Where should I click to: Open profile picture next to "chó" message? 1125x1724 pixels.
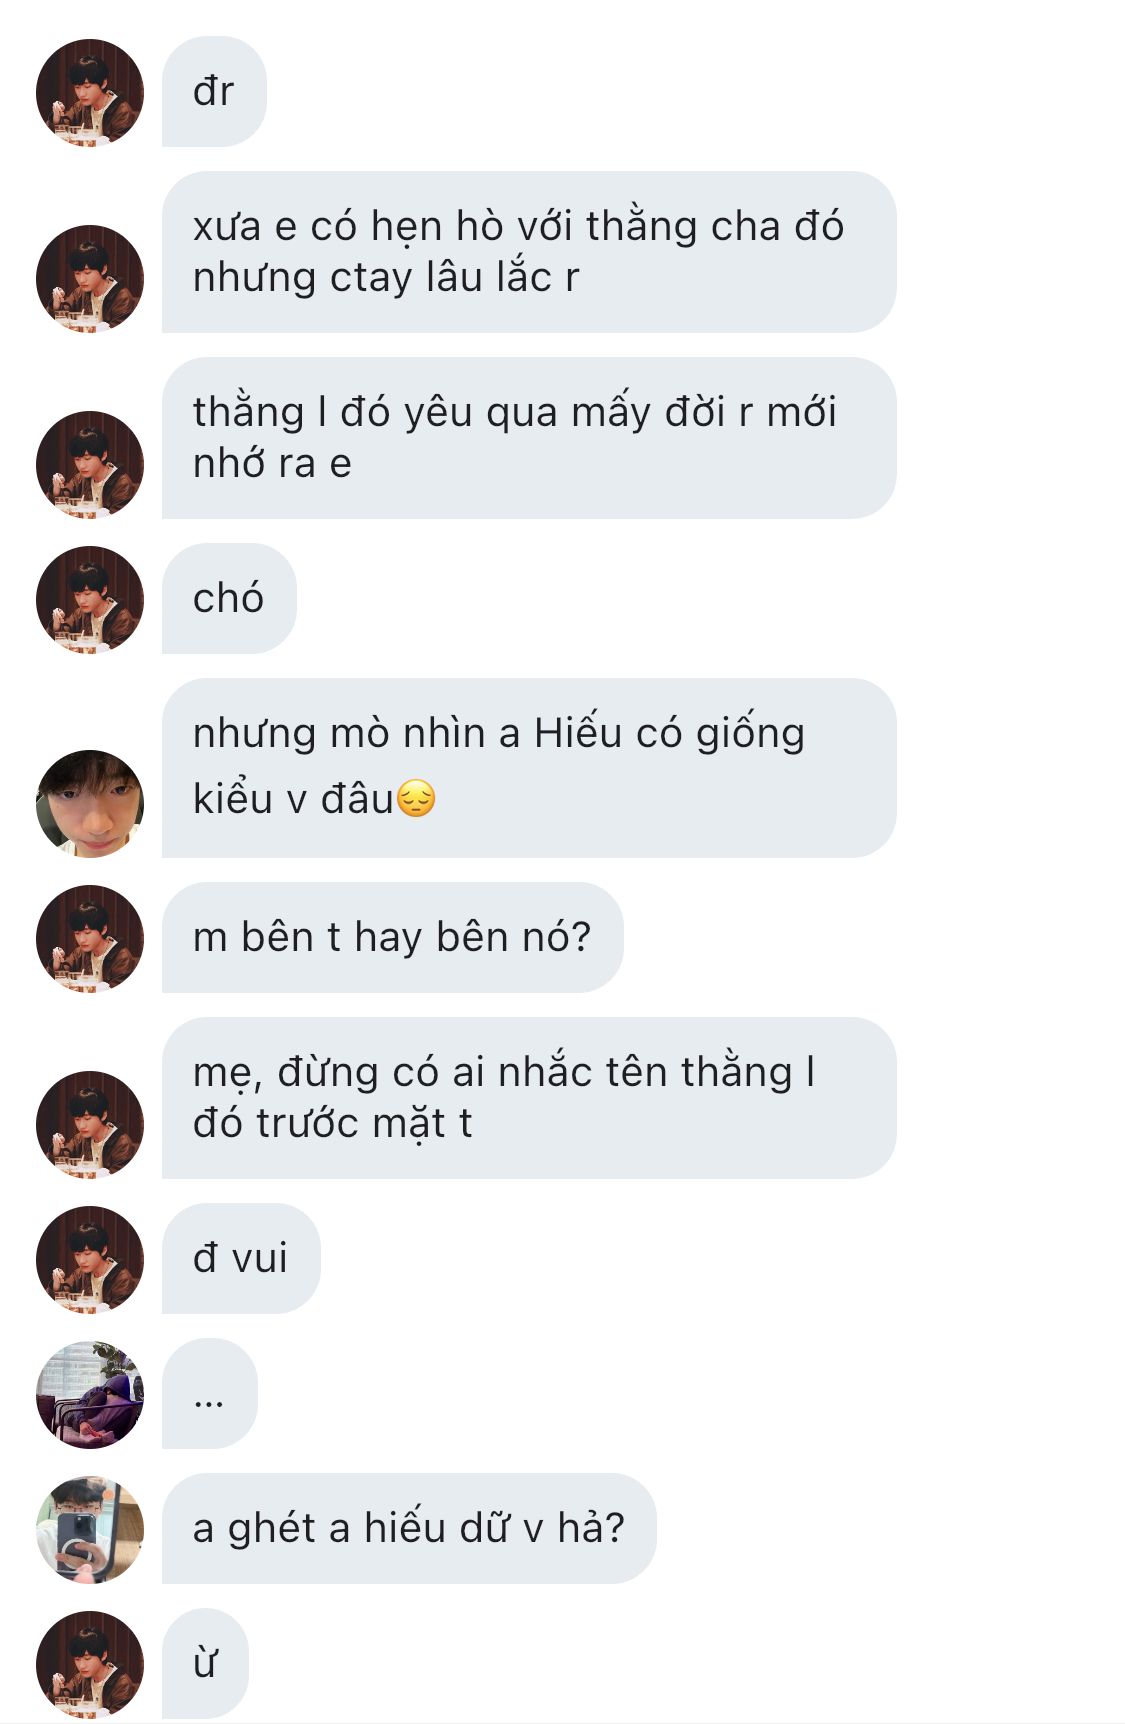[90, 600]
